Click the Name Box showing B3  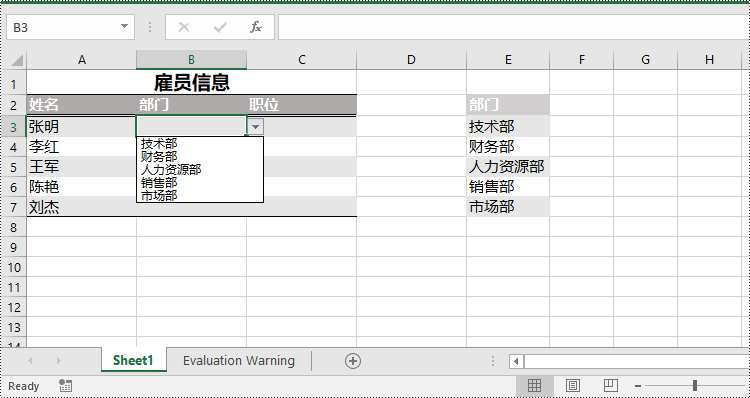[x=70, y=27]
